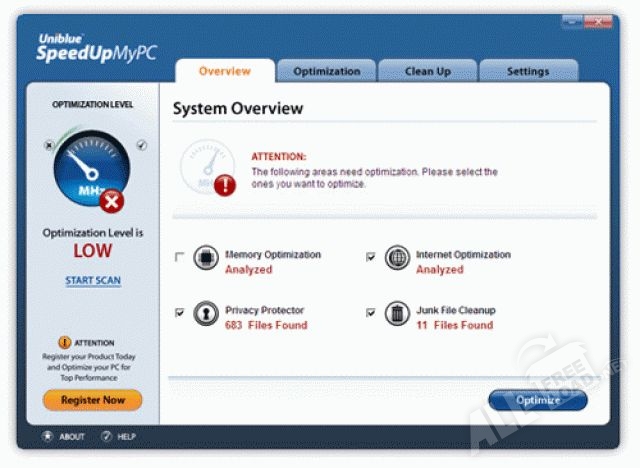Open the Clean Up tab
This screenshot has width=640, height=468.
pyautogui.click(x=427, y=71)
